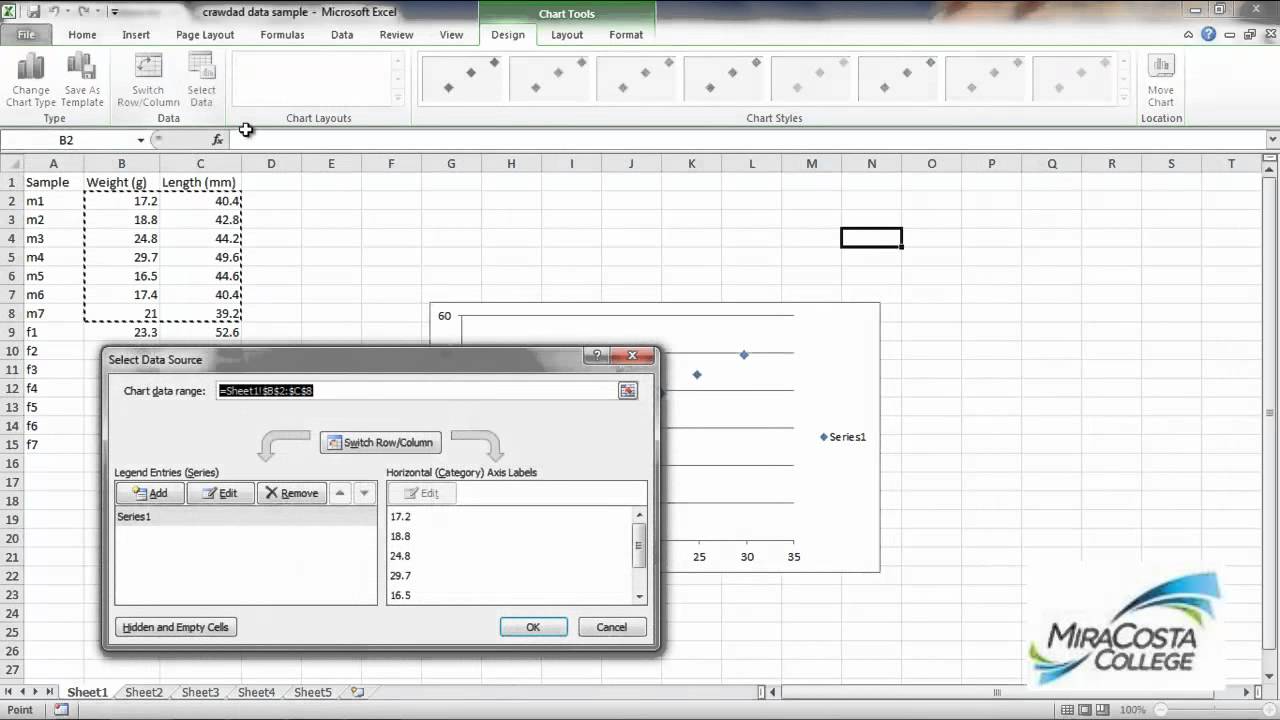The height and width of the screenshot is (720, 1280).
Task: Click Select Data ribbon icon
Action: click(x=201, y=67)
